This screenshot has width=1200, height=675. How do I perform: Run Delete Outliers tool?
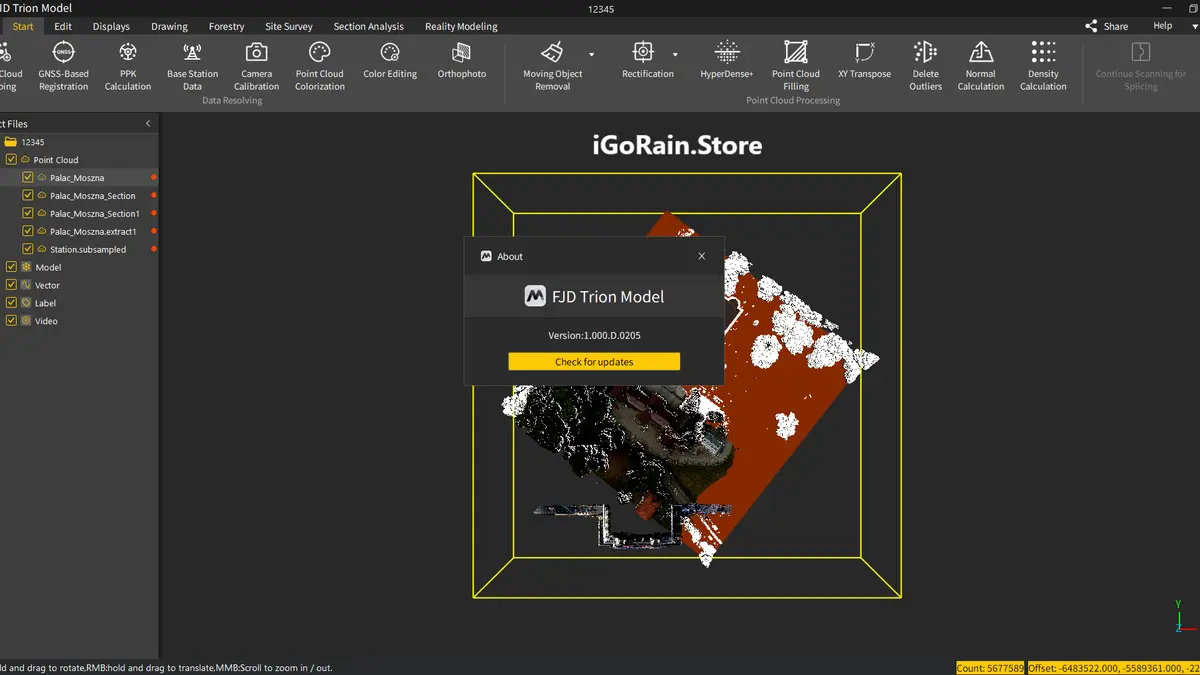point(926,66)
